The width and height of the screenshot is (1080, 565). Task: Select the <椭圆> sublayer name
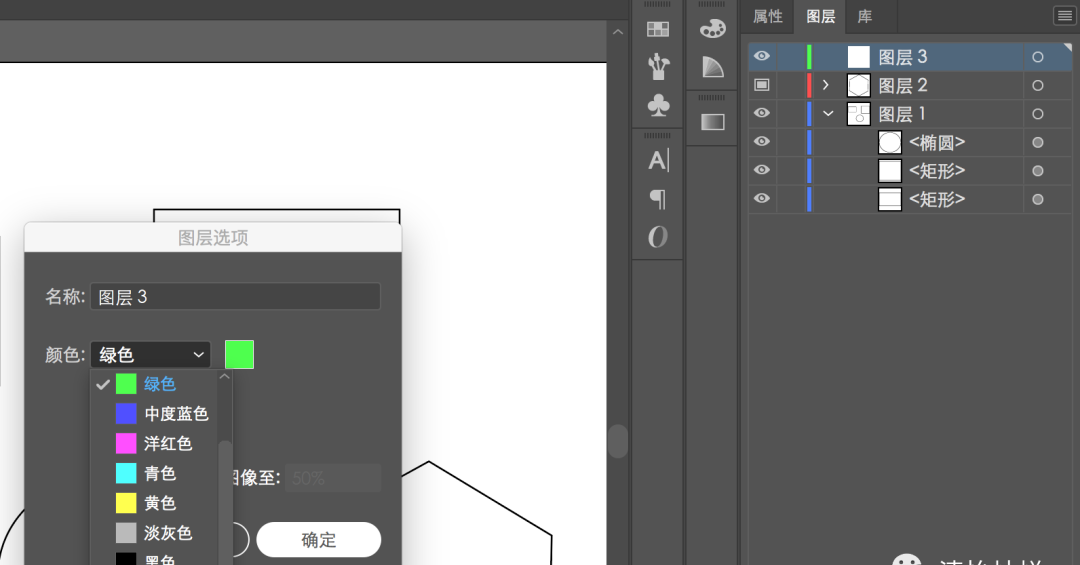click(x=937, y=143)
